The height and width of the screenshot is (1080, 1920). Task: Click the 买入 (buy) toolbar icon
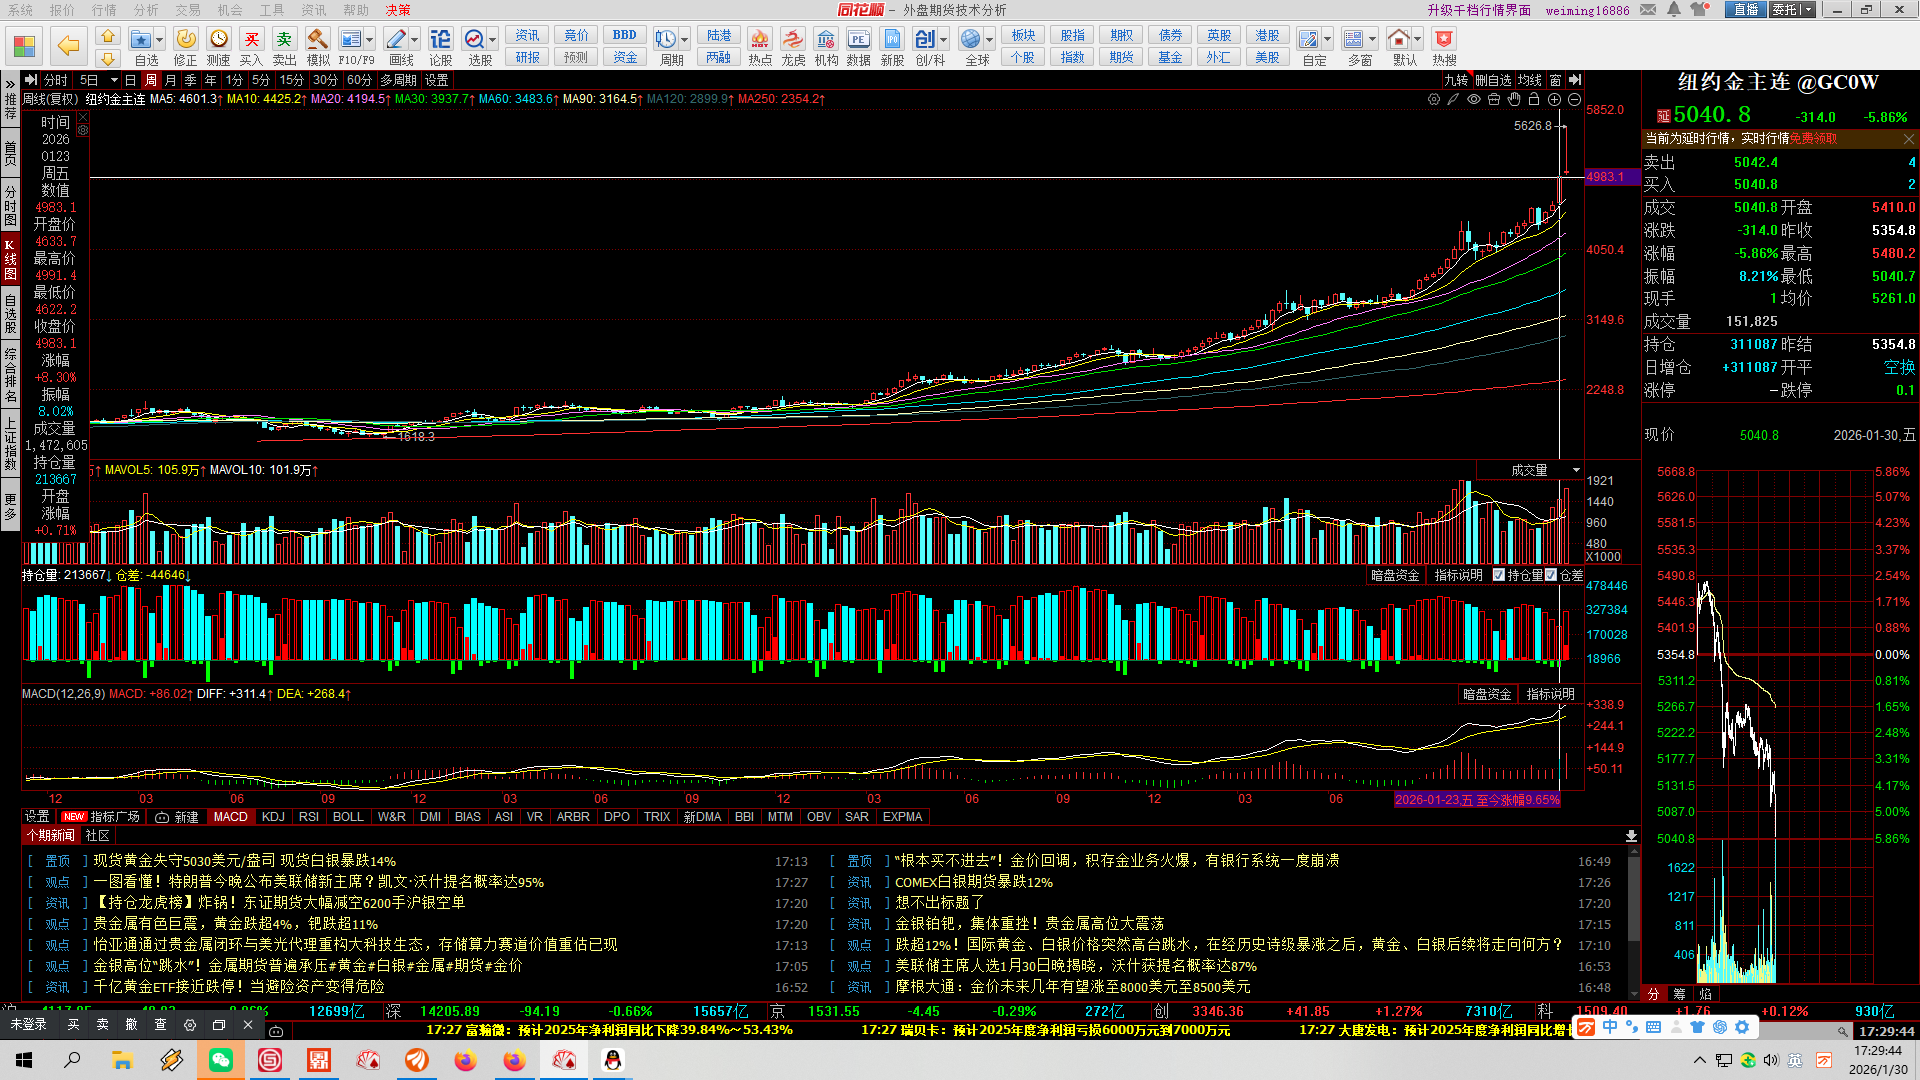(x=251, y=40)
